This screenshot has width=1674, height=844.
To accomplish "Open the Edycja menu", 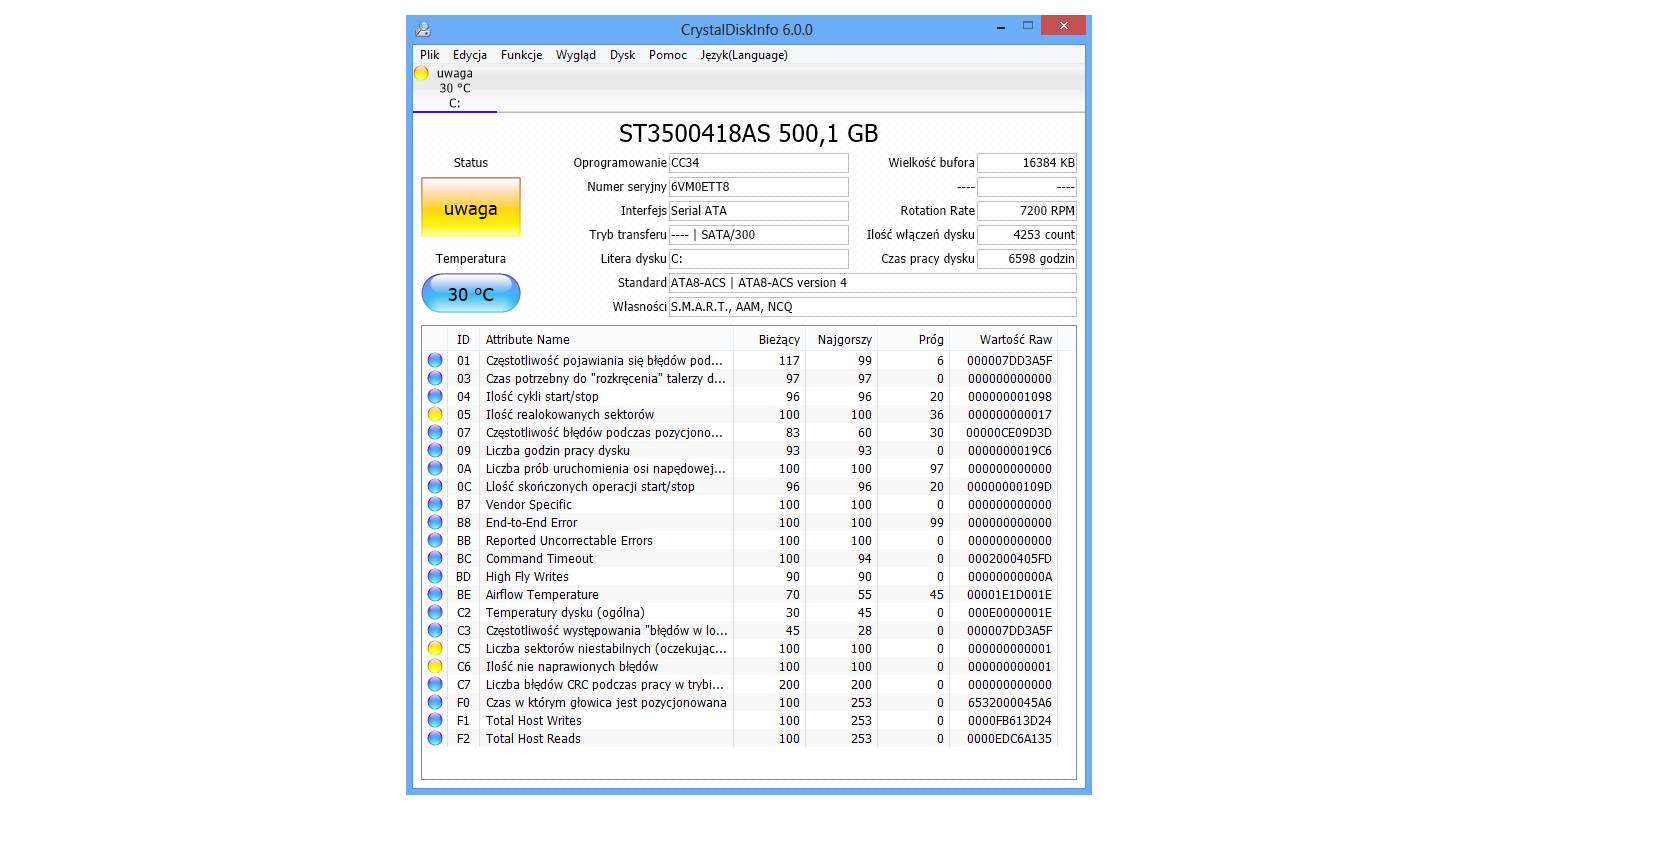I will pos(470,55).
